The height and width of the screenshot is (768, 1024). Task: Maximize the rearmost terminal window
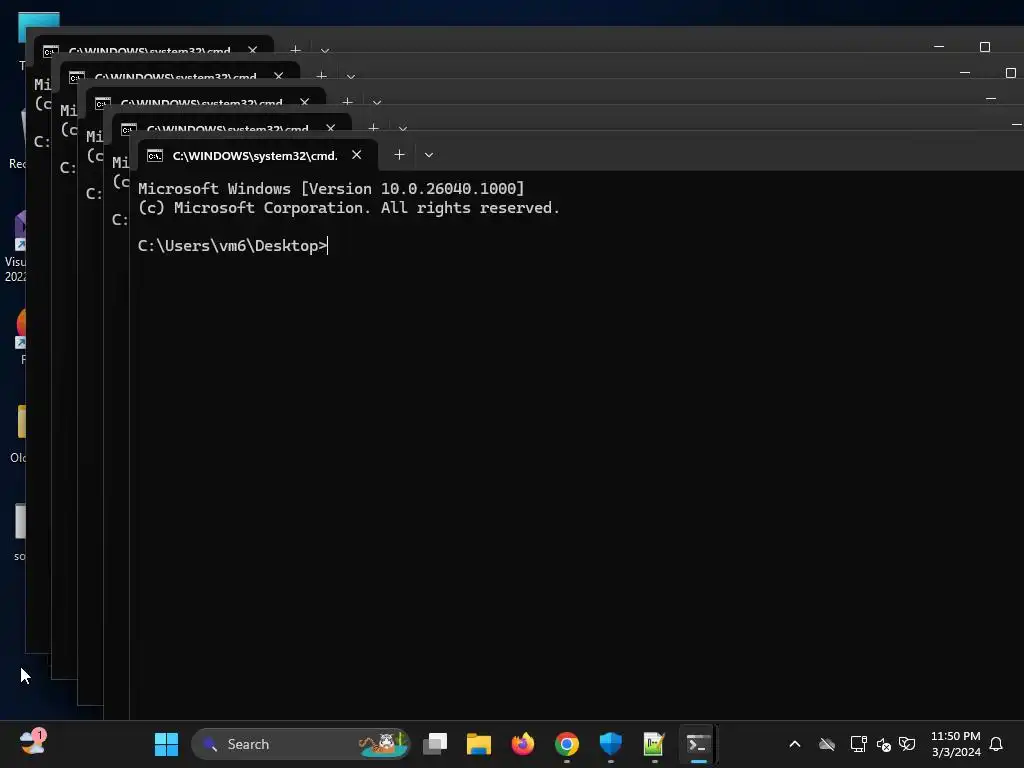point(985,47)
